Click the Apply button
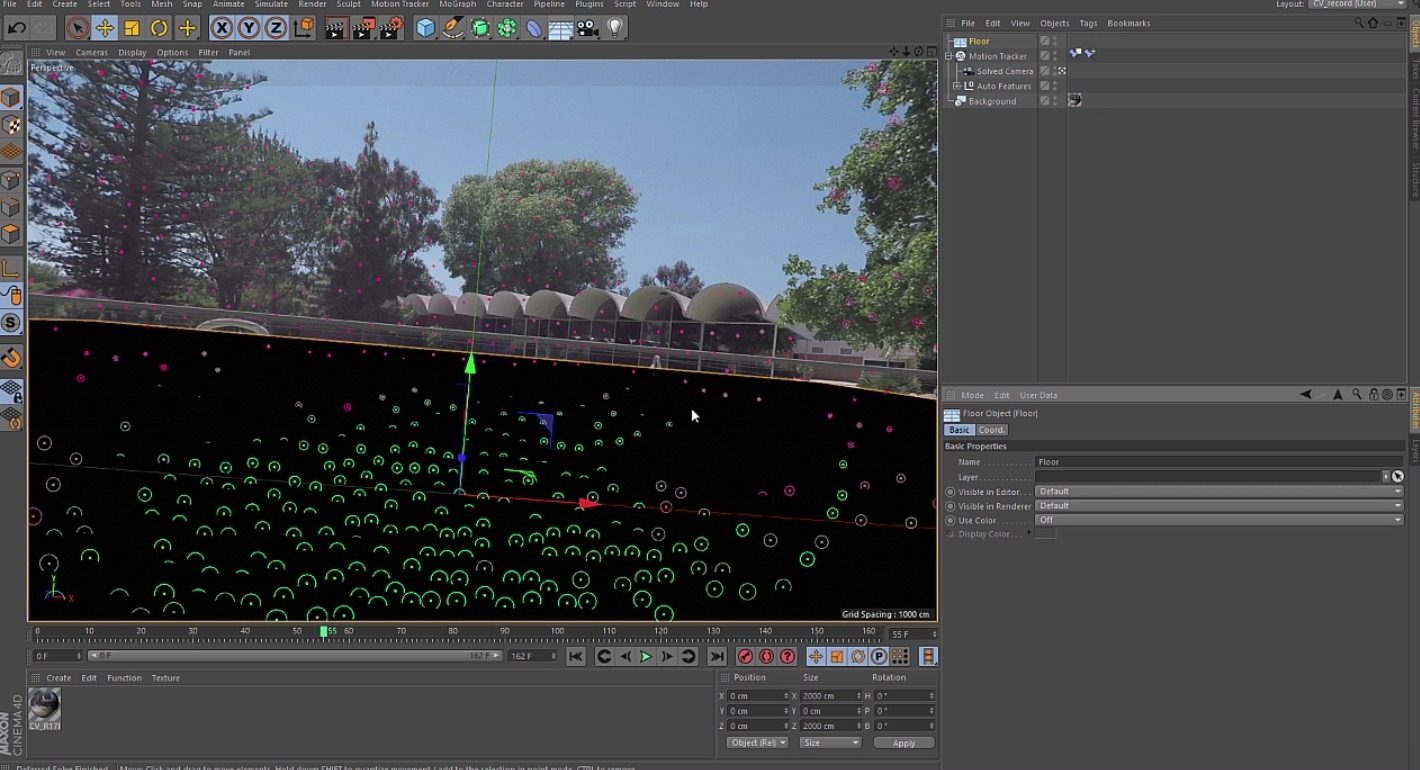1420x770 pixels. [x=904, y=743]
